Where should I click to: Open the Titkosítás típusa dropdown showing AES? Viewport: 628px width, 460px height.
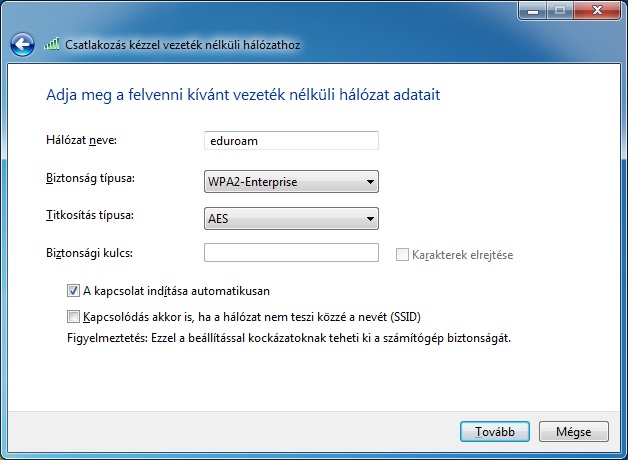pyautogui.click(x=291, y=219)
